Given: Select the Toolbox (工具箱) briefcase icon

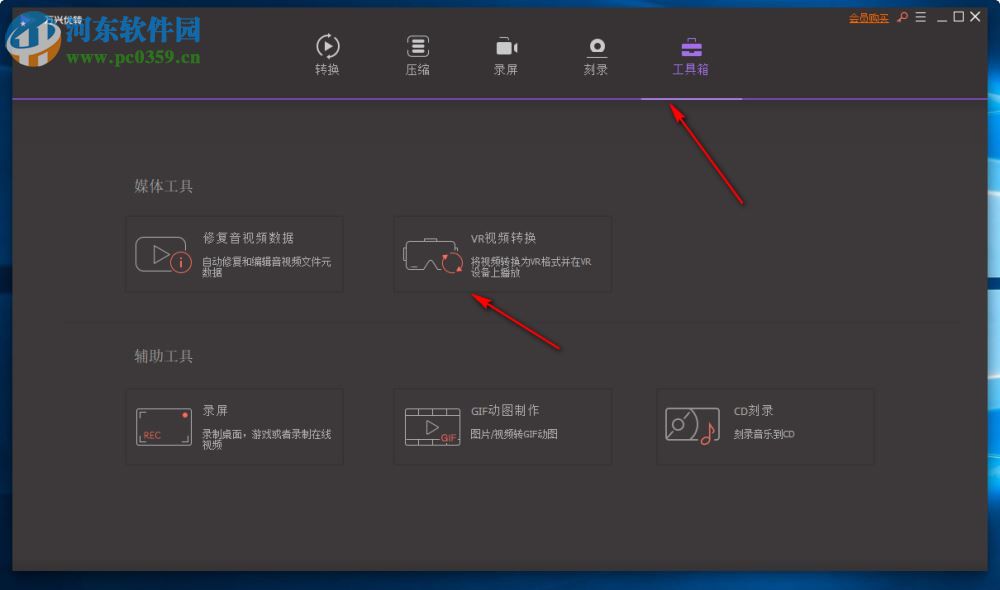Looking at the screenshot, I should point(691,44).
